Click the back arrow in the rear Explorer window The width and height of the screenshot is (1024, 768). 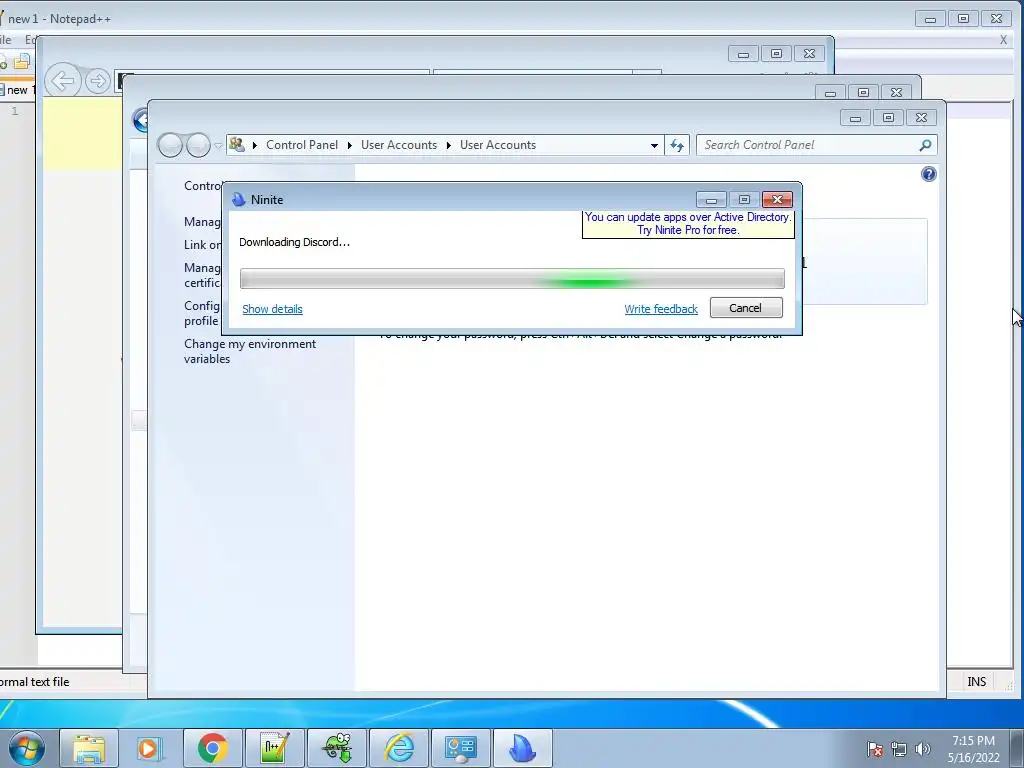pos(63,81)
